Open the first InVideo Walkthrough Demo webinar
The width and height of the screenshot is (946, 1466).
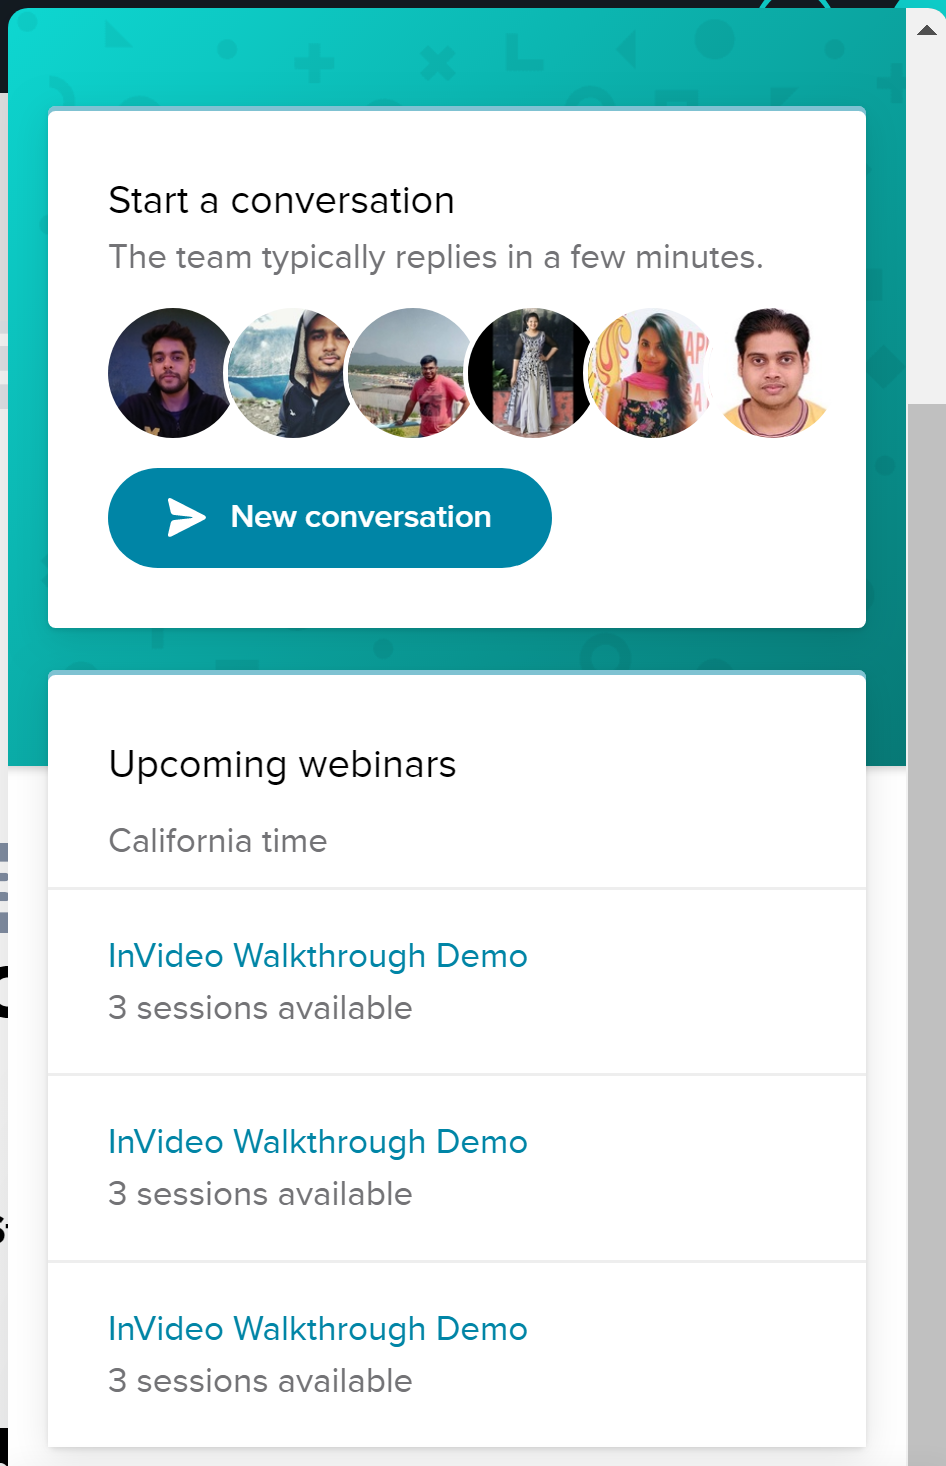318,956
